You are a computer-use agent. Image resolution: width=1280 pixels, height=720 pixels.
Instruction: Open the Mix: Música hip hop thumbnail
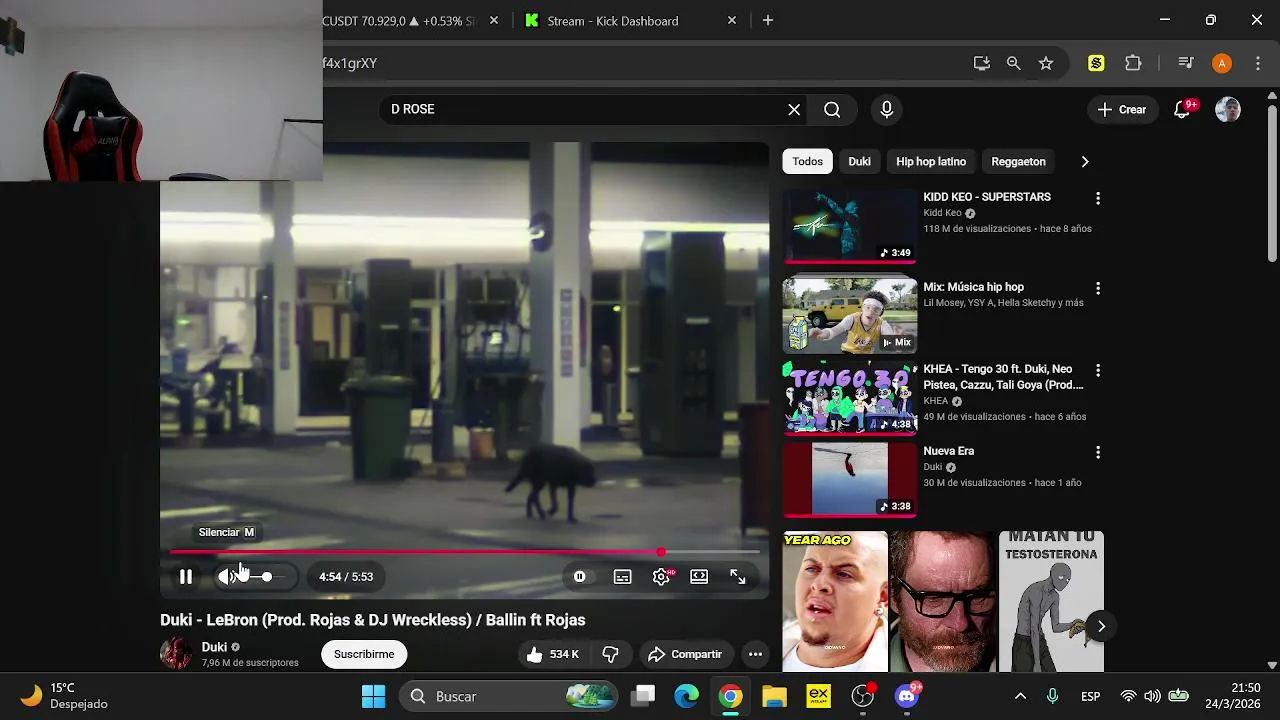point(849,315)
